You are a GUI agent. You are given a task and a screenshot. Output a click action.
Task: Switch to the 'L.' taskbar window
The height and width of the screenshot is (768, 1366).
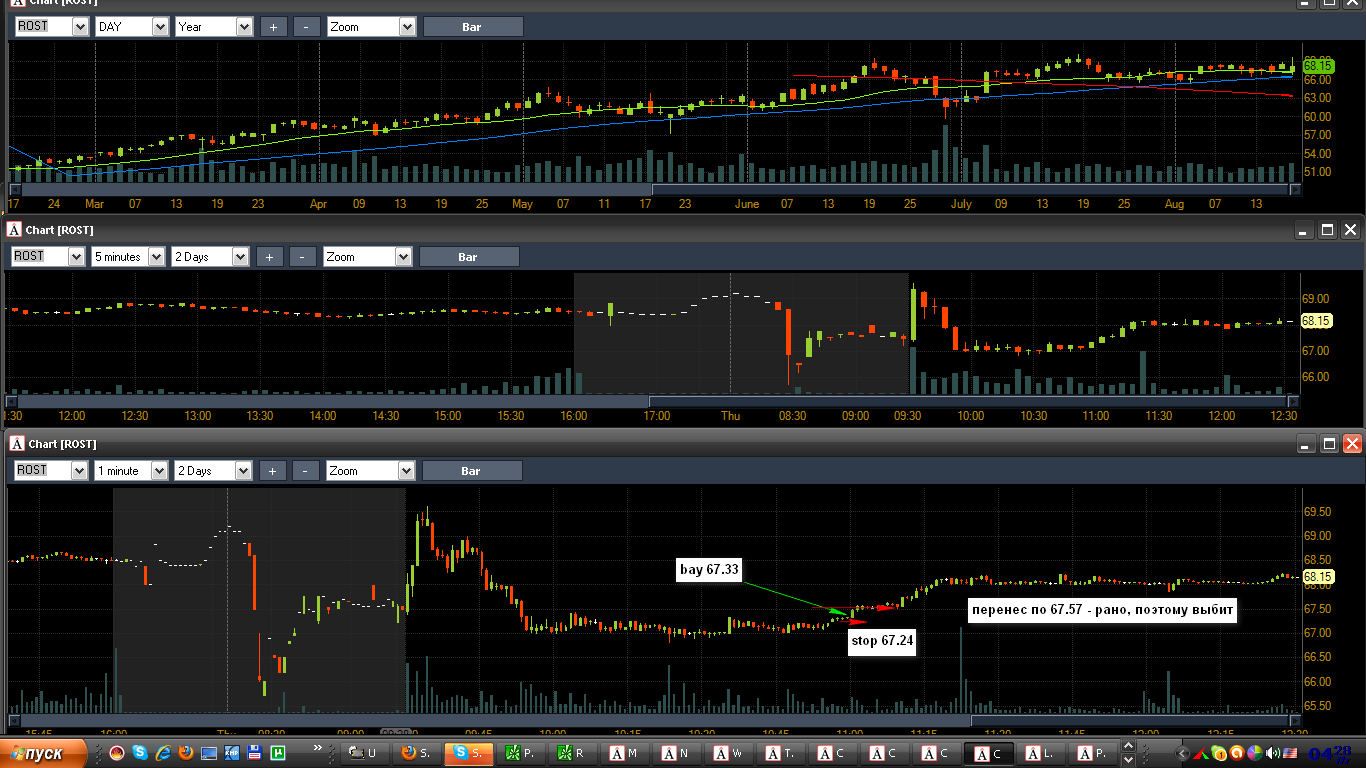click(x=1040, y=753)
